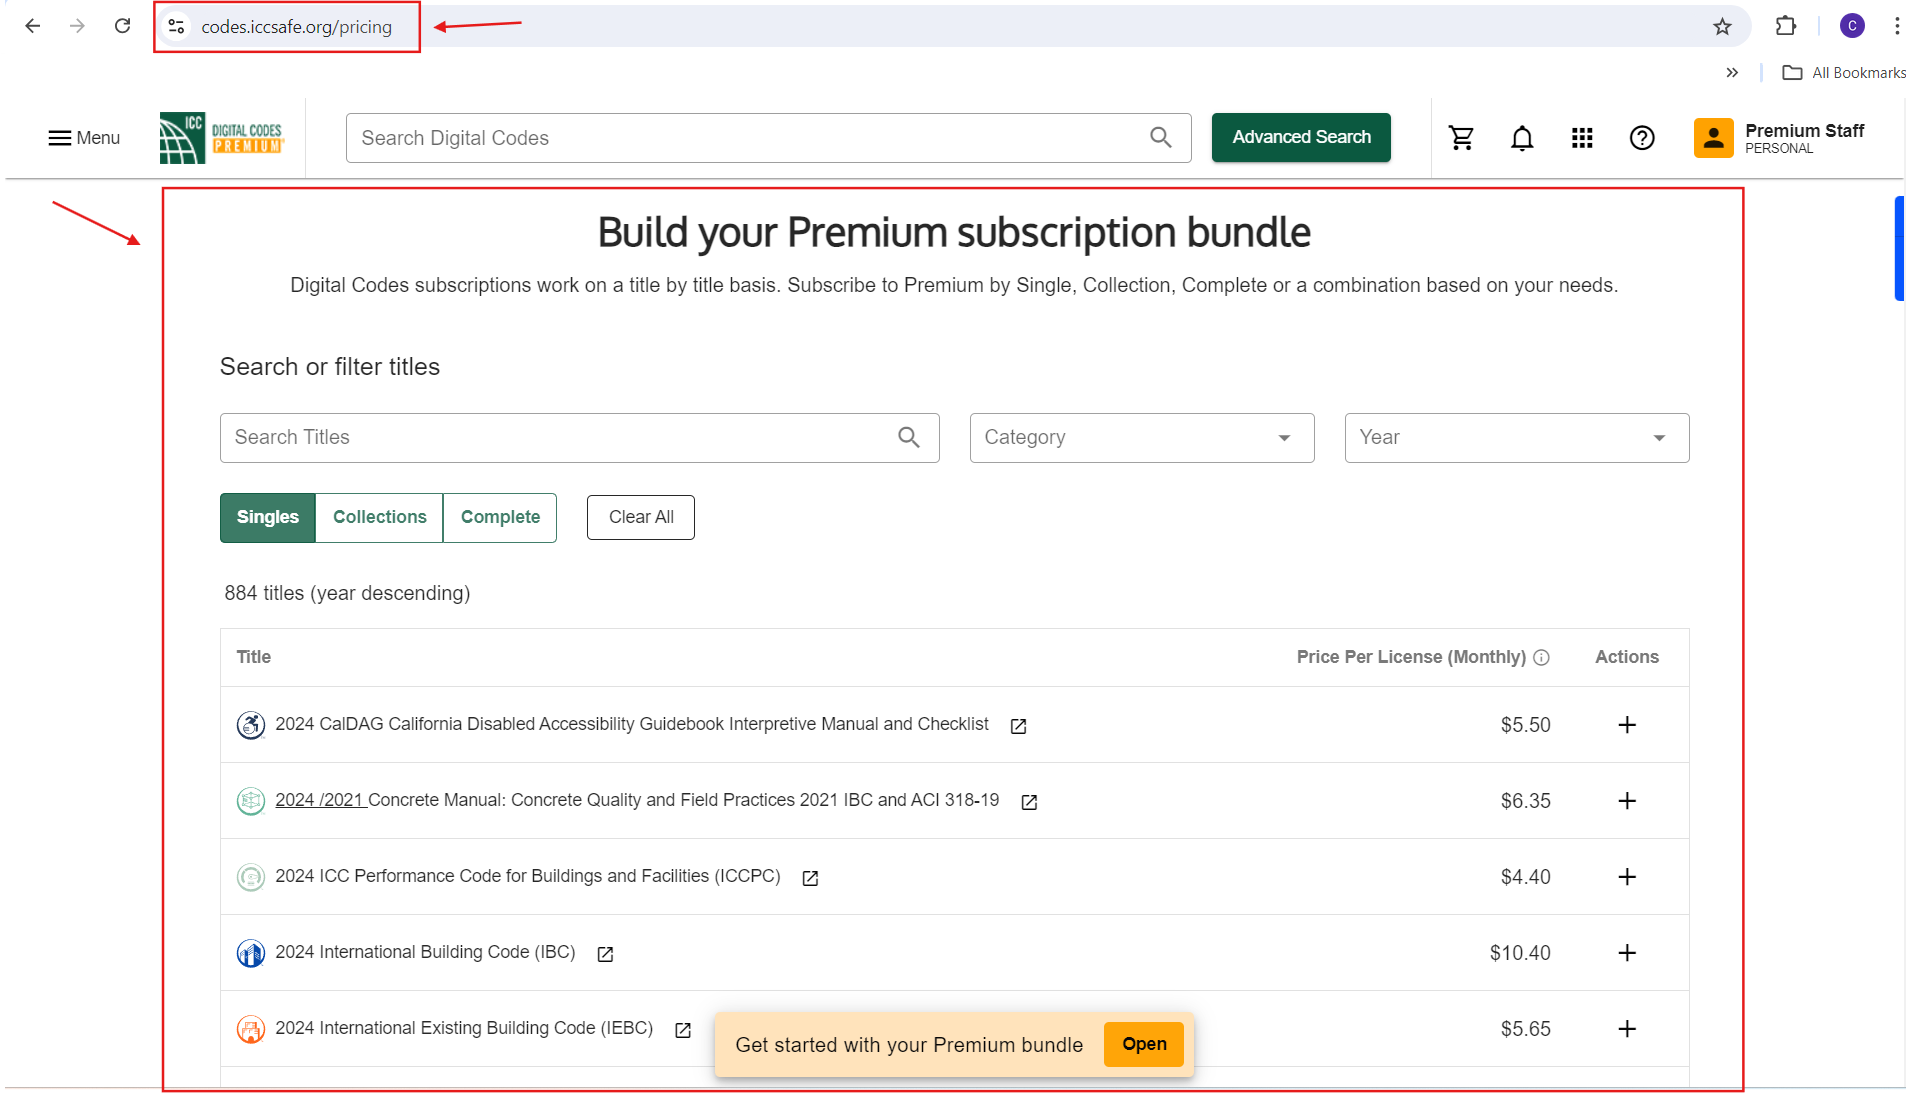Screen dimensions: 1906x1093
Task: Go back with the browser back arrow
Action: point(33,26)
